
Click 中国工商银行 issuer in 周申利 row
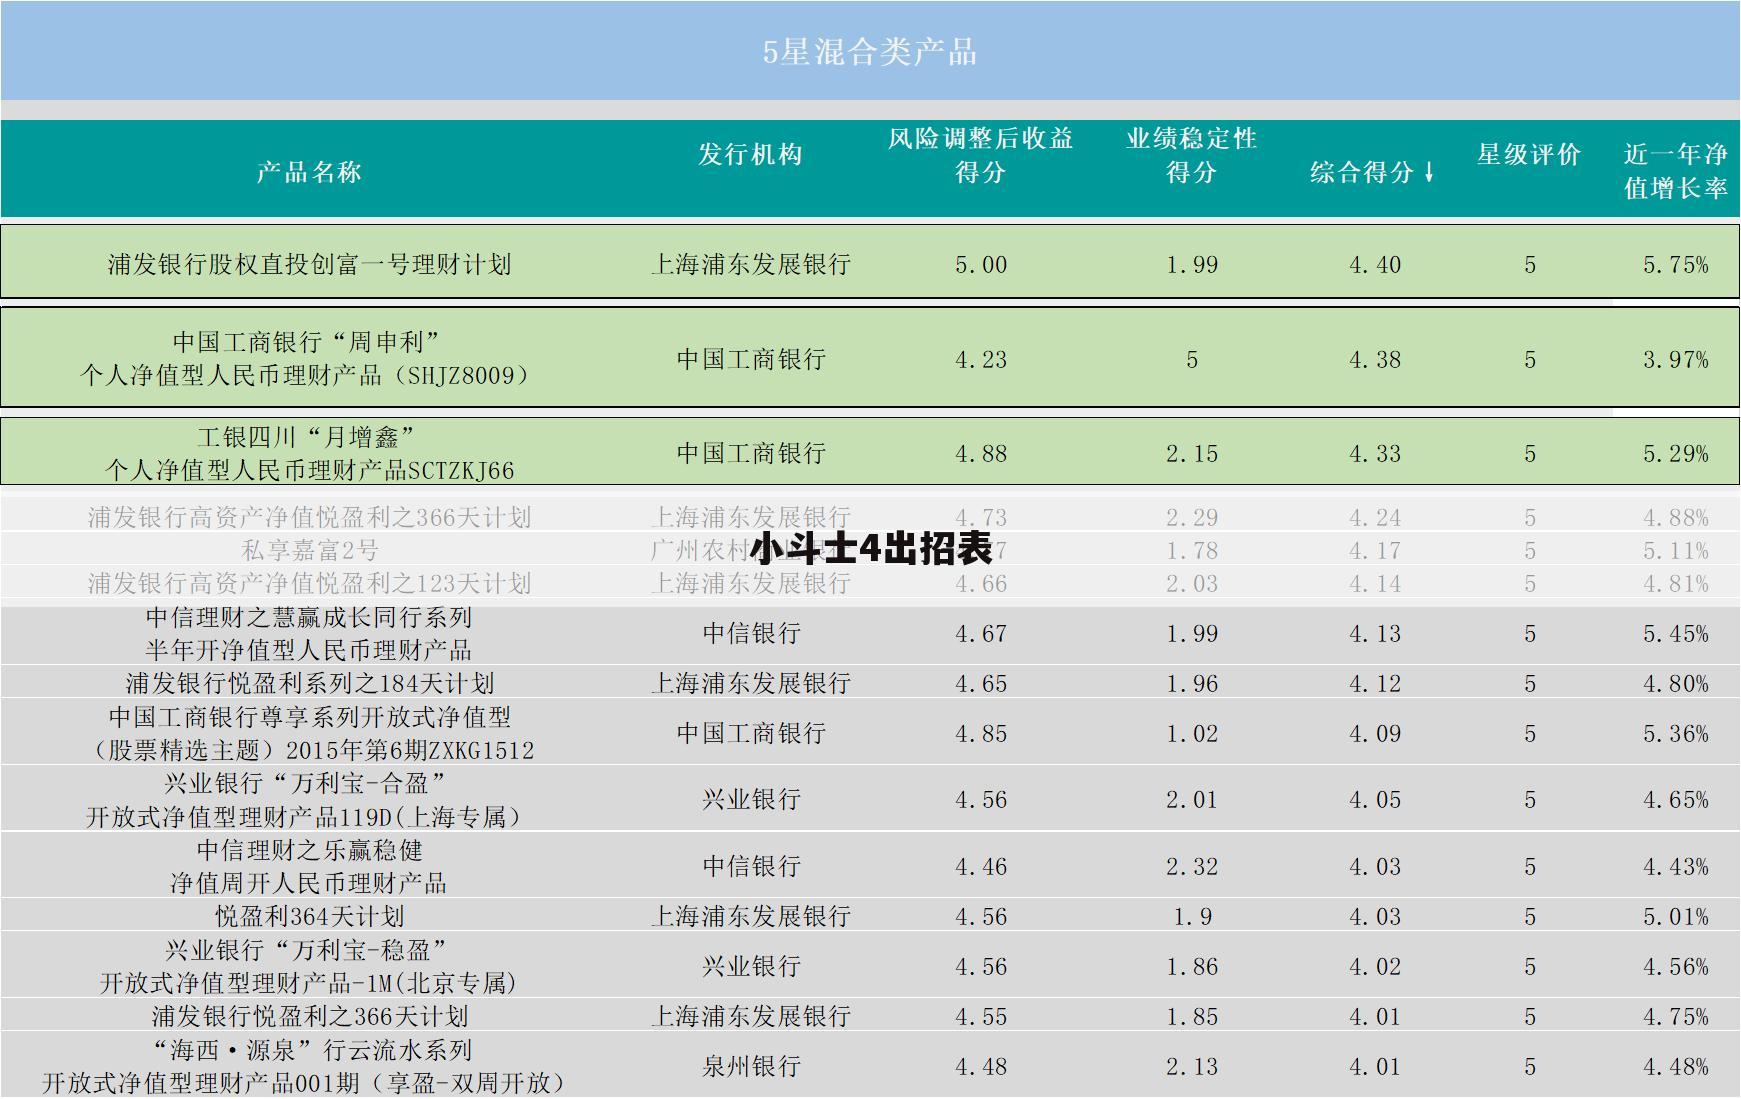(x=751, y=359)
